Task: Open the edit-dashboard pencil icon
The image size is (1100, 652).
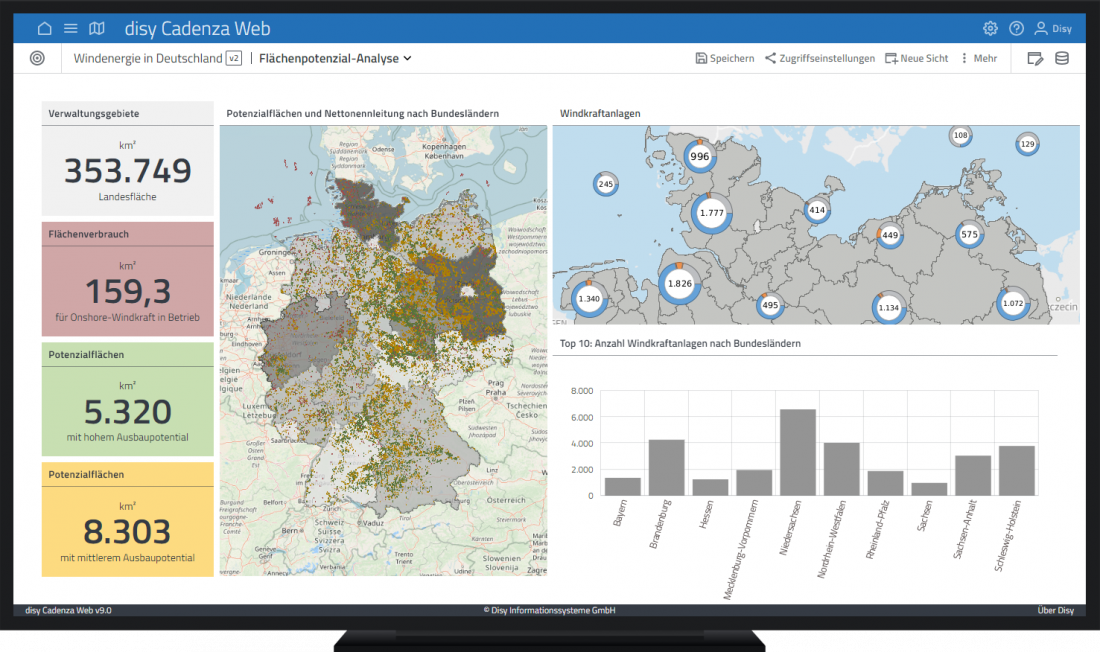Action: coord(1035,58)
